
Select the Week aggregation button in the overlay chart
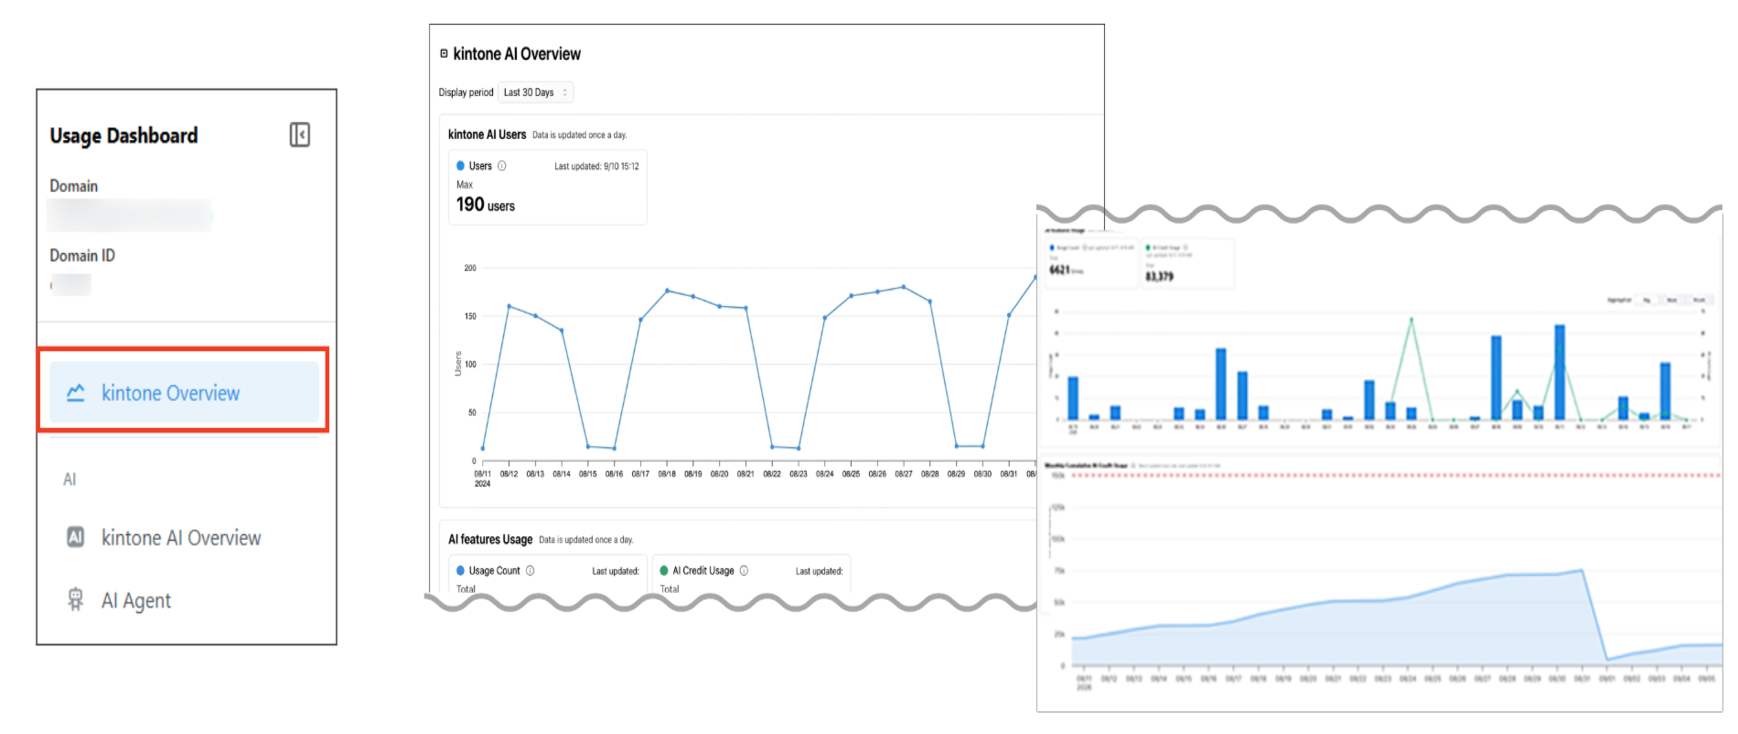pyautogui.click(x=1671, y=299)
